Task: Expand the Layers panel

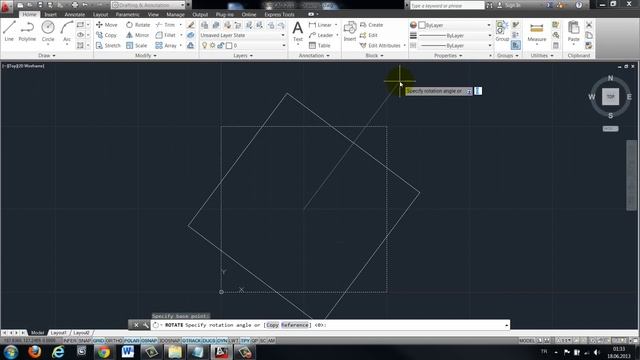Action: tap(243, 56)
